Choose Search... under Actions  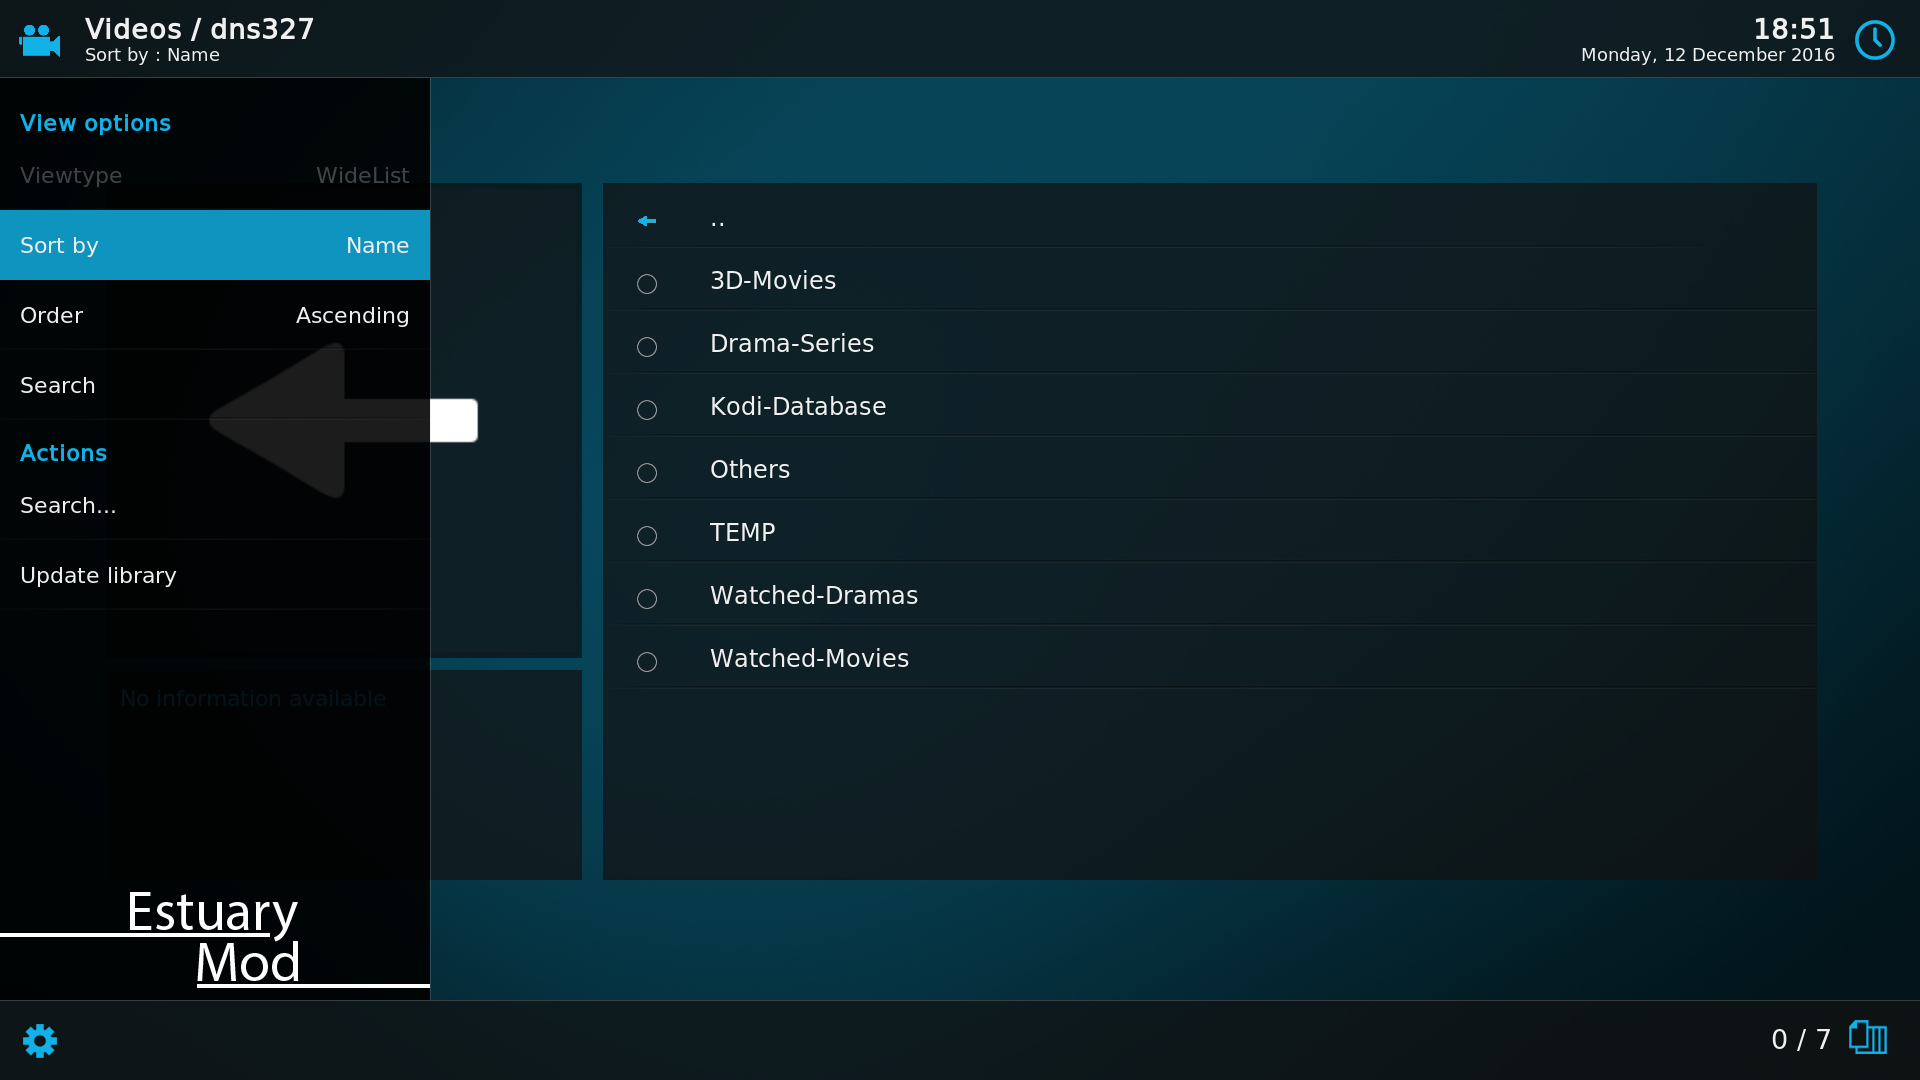point(215,505)
